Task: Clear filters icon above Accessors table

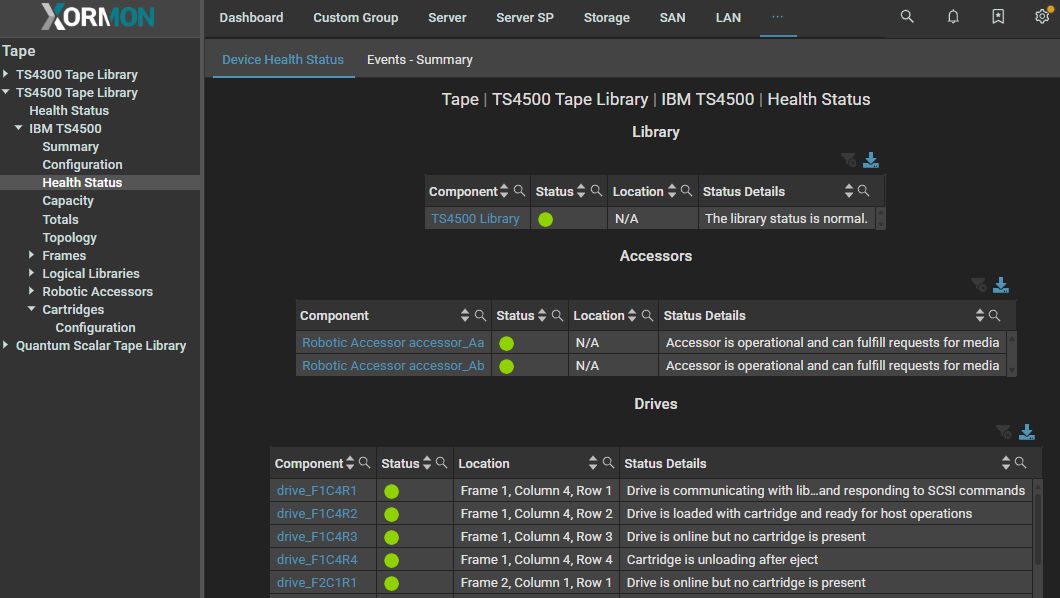Action: pyautogui.click(x=978, y=285)
